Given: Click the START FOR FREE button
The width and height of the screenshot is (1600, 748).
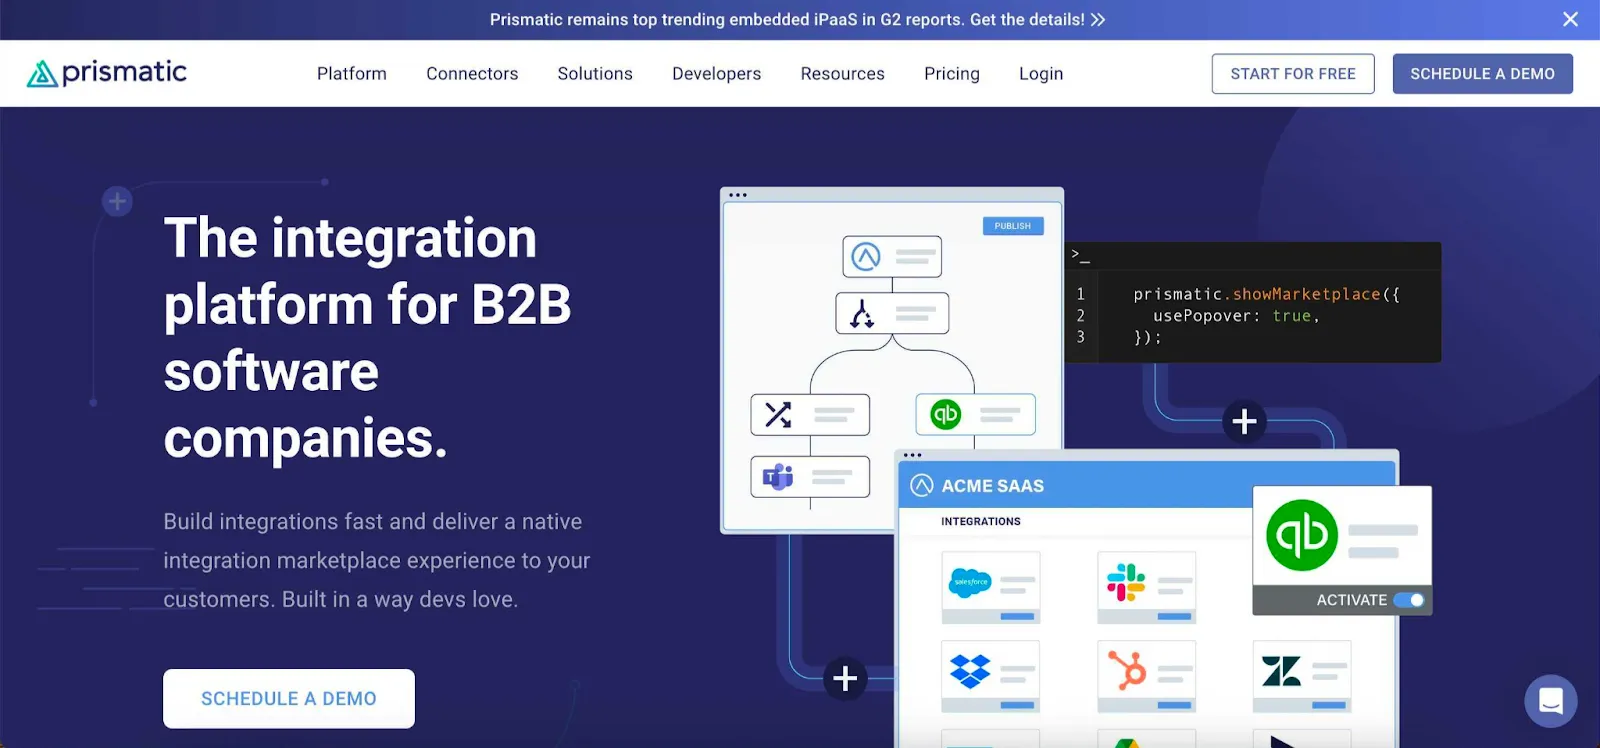Looking at the screenshot, I should (1293, 74).
